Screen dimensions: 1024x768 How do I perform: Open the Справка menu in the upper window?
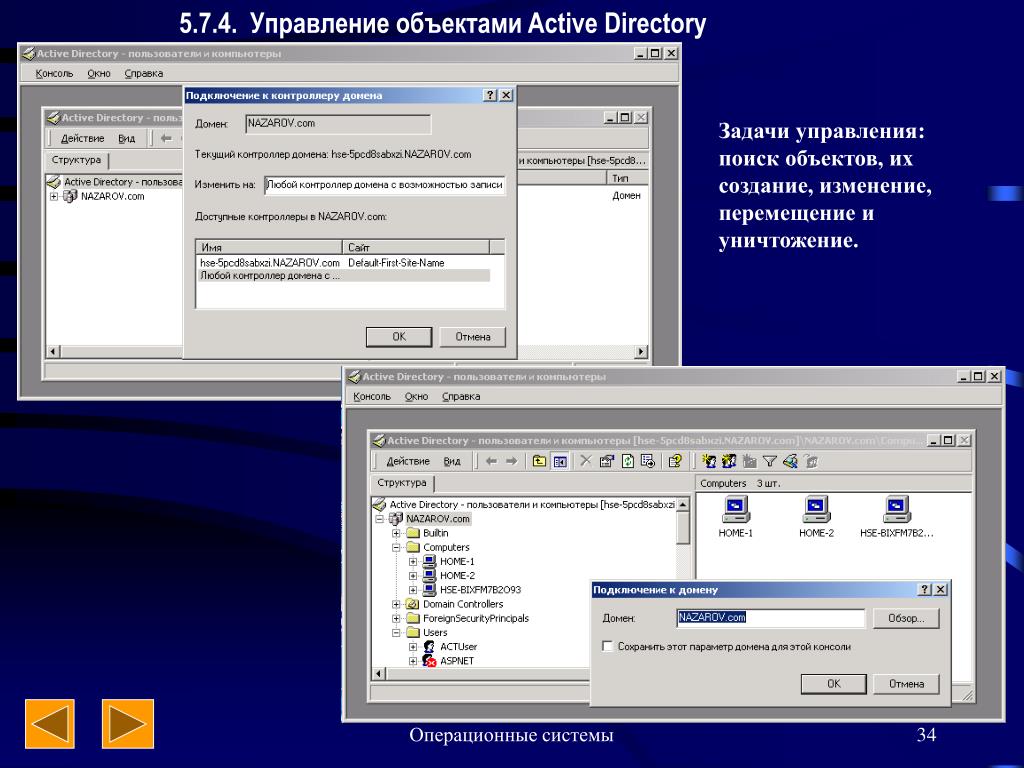144,74
